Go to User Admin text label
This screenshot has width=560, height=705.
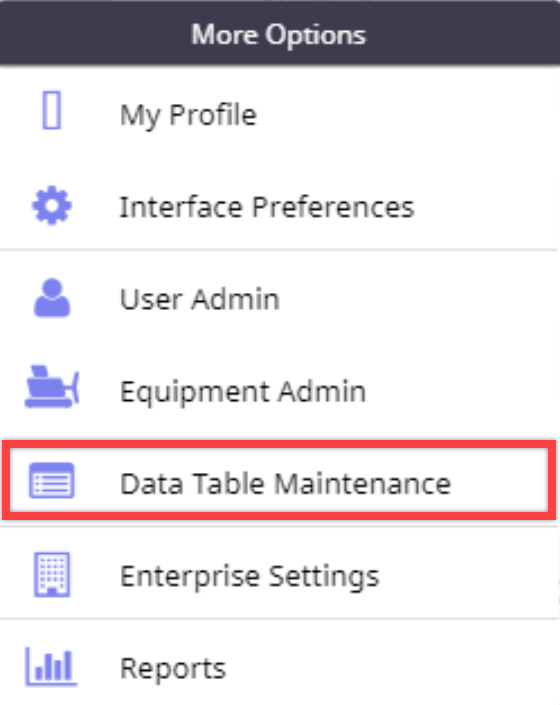click(200, 299)
